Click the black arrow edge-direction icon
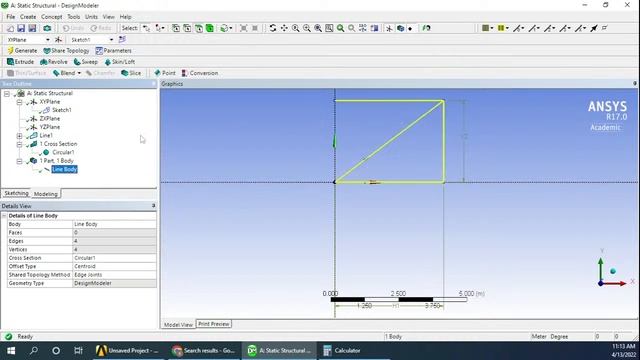Viewport: 640px width, 360px height. pyautogui.click(x=594, y=28)
